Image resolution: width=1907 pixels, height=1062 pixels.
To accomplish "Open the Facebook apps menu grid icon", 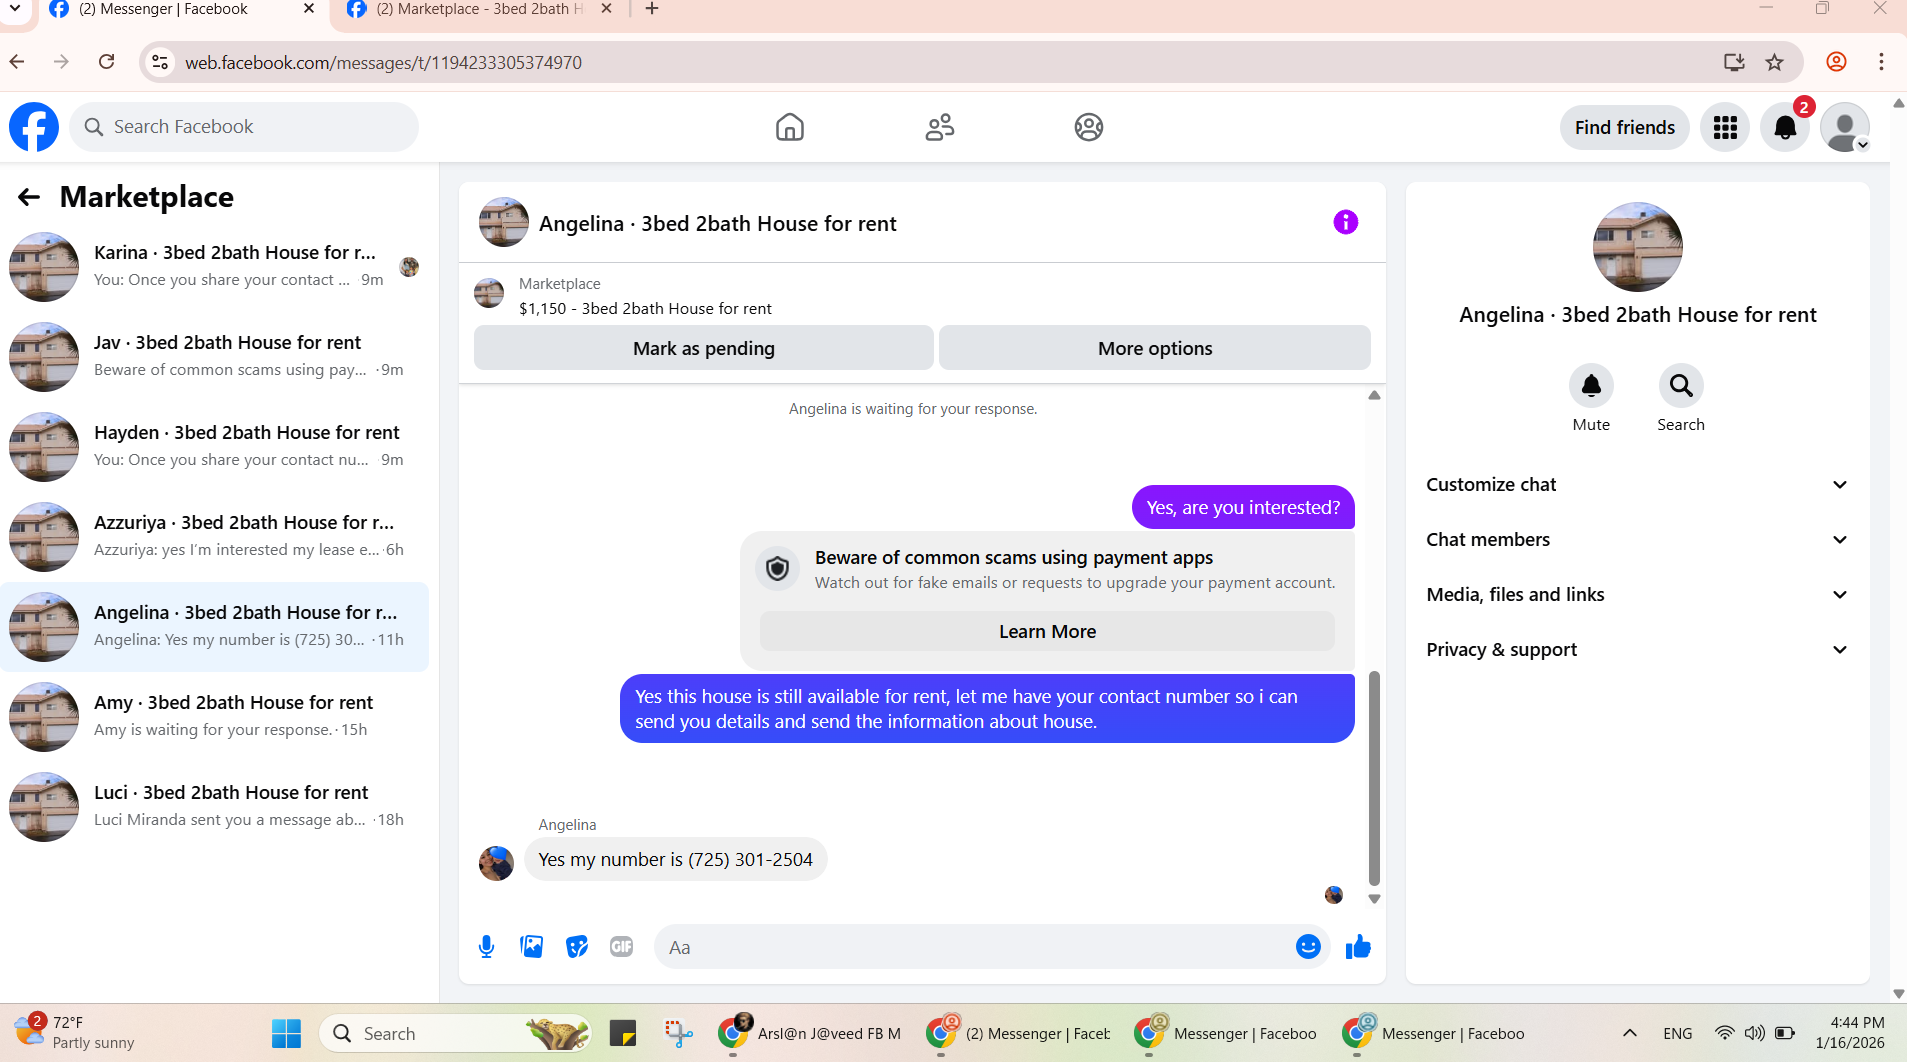I will pos(1725,127).
